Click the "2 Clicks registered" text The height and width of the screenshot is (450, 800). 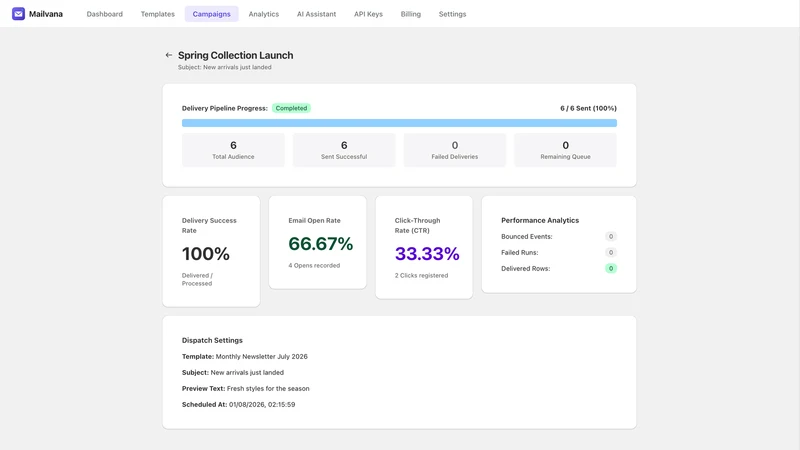pyautogui.click(x=421, y=276)
